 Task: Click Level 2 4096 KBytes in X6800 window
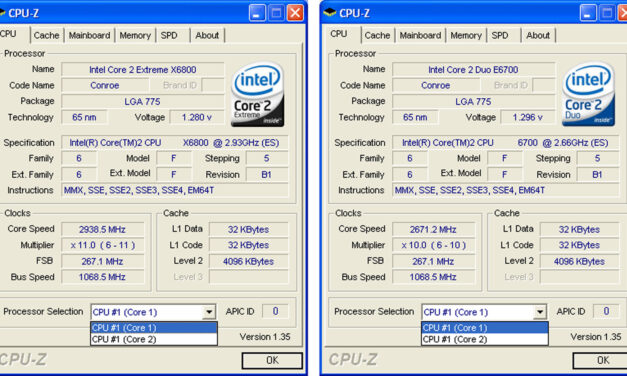pyautogui.click(x=248, y=261)
